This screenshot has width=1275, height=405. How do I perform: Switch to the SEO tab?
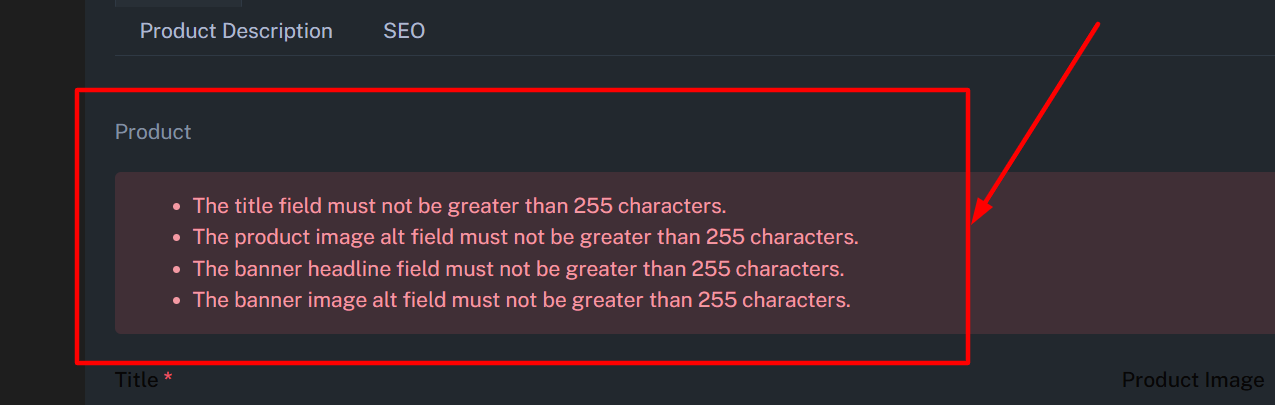coord(404,31)
